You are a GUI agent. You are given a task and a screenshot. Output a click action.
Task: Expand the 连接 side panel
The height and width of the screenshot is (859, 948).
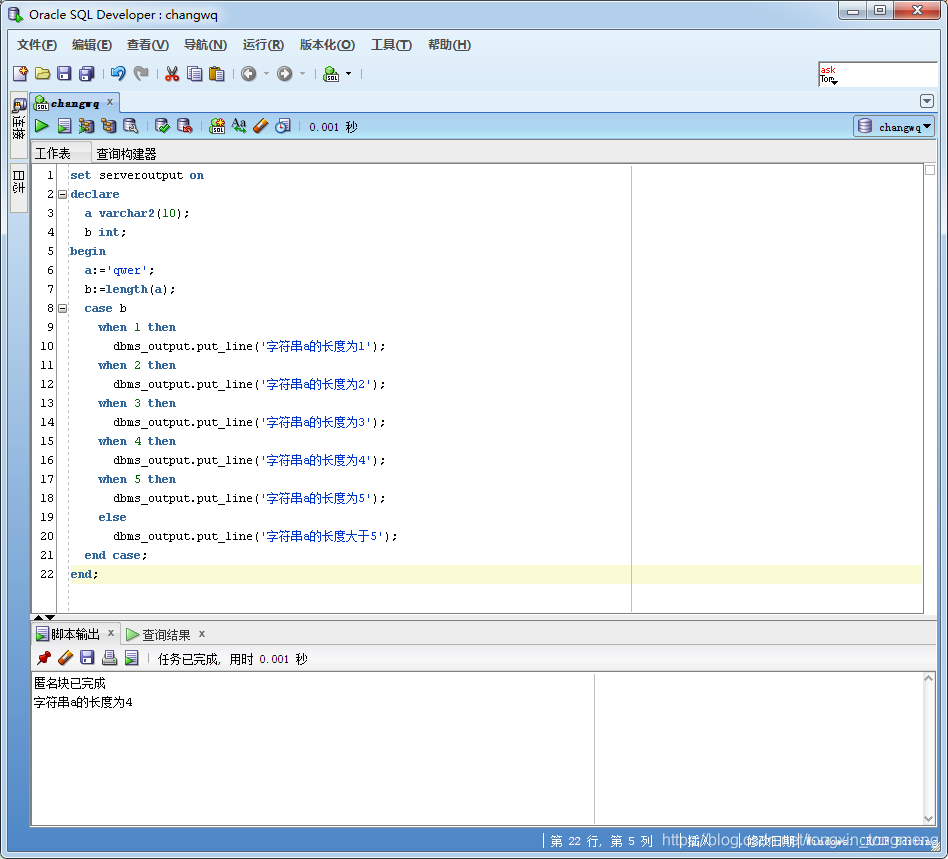click(19, 125)
